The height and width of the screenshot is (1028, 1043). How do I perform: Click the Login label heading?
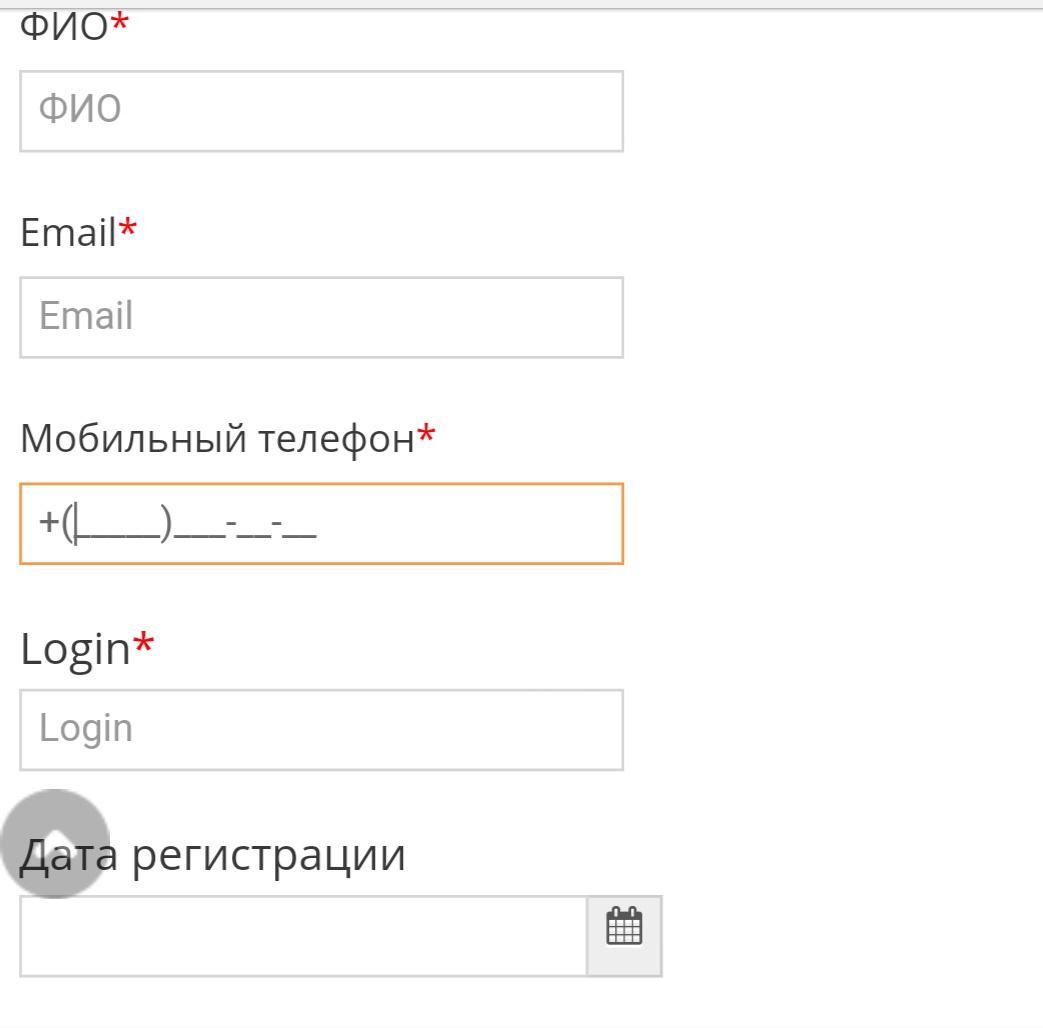coord(75,649)
